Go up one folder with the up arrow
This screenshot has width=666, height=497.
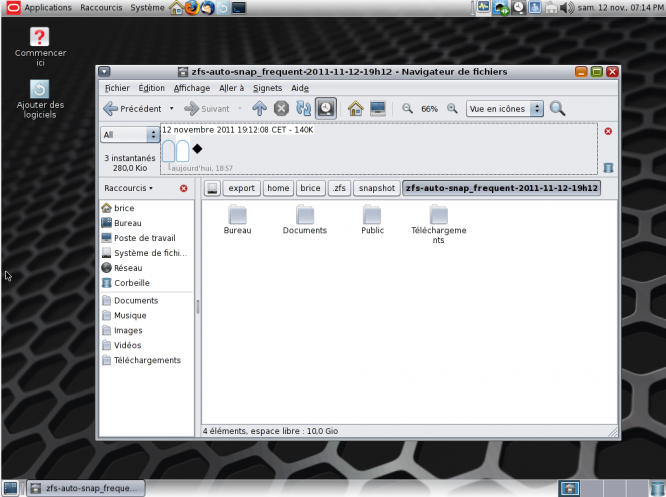(x=260, y=108)
